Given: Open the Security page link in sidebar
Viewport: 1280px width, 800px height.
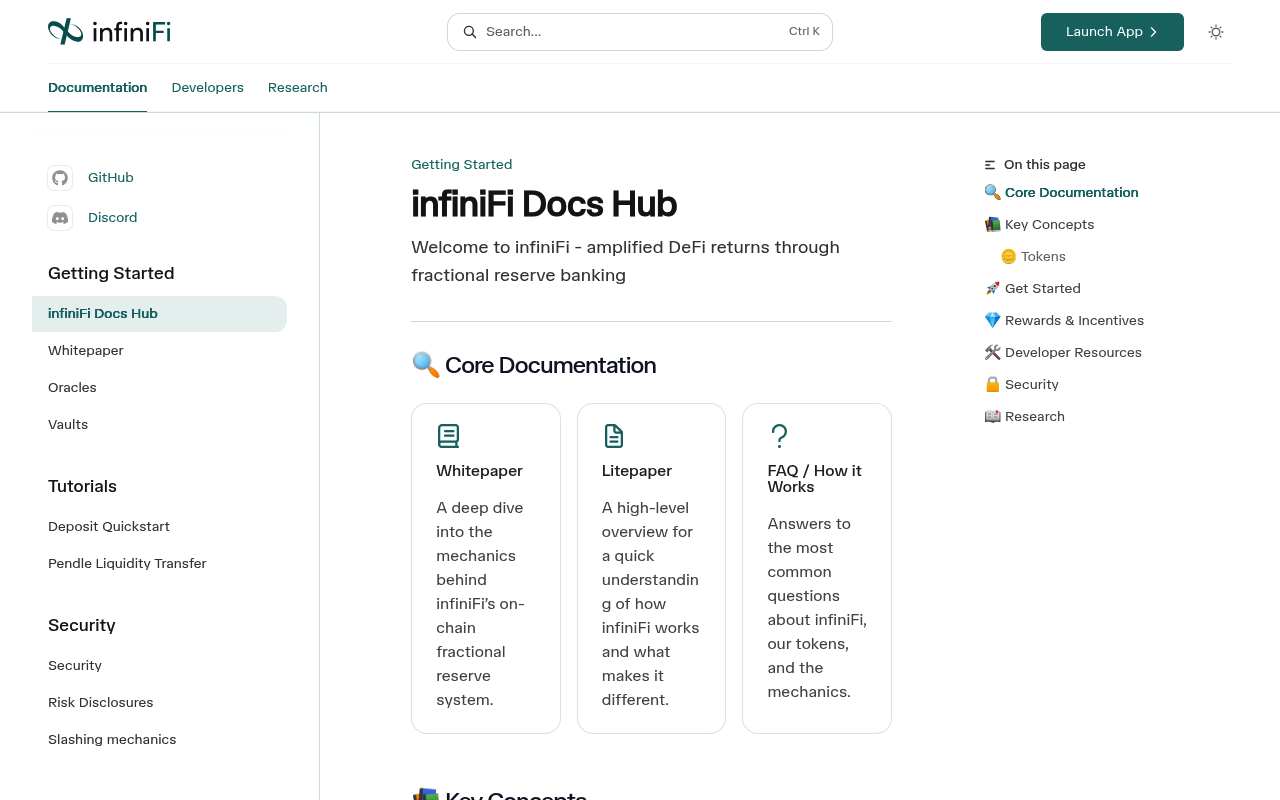Looking at the screenshot, I should [x=75, y=666].
